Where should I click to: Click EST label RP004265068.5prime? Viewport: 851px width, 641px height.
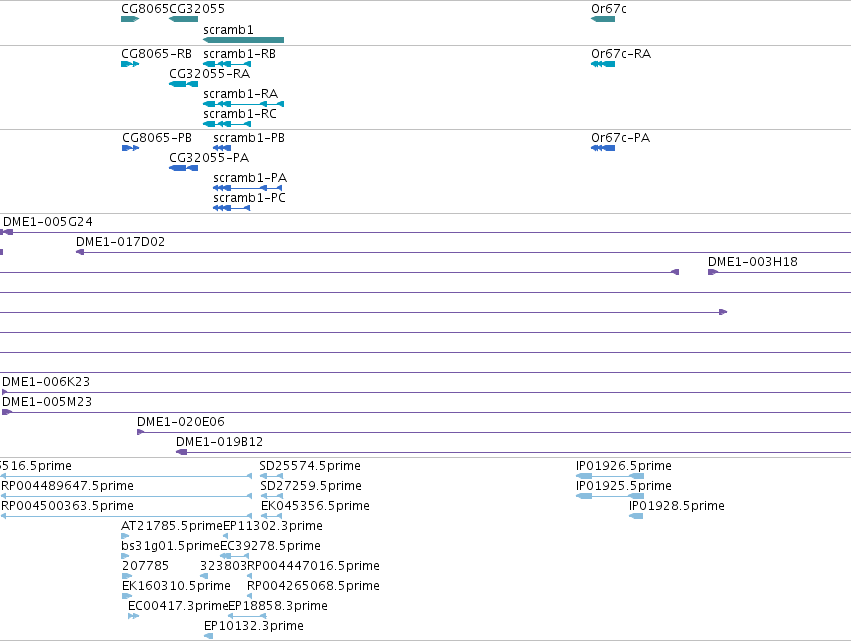pos(313,587)
